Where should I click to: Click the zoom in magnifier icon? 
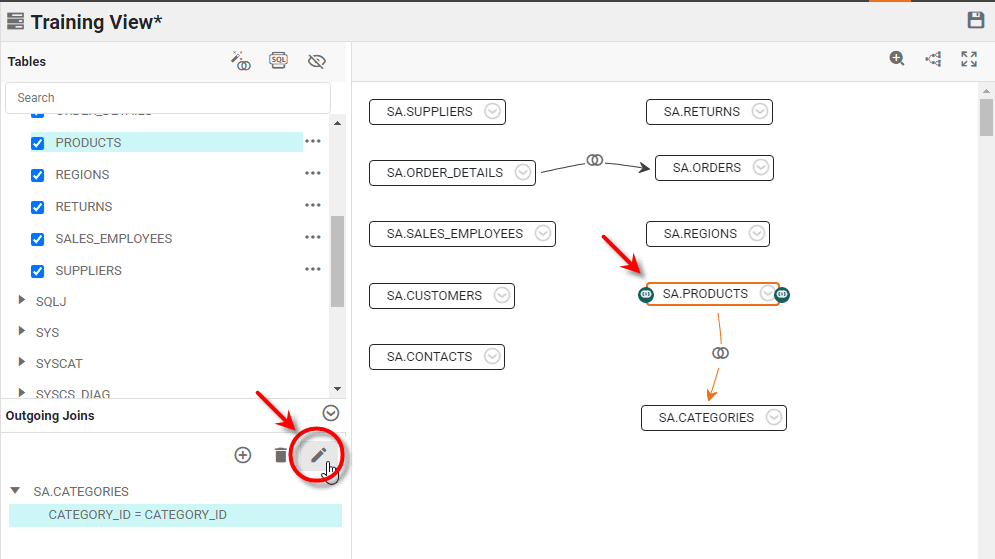coord(897,59)
